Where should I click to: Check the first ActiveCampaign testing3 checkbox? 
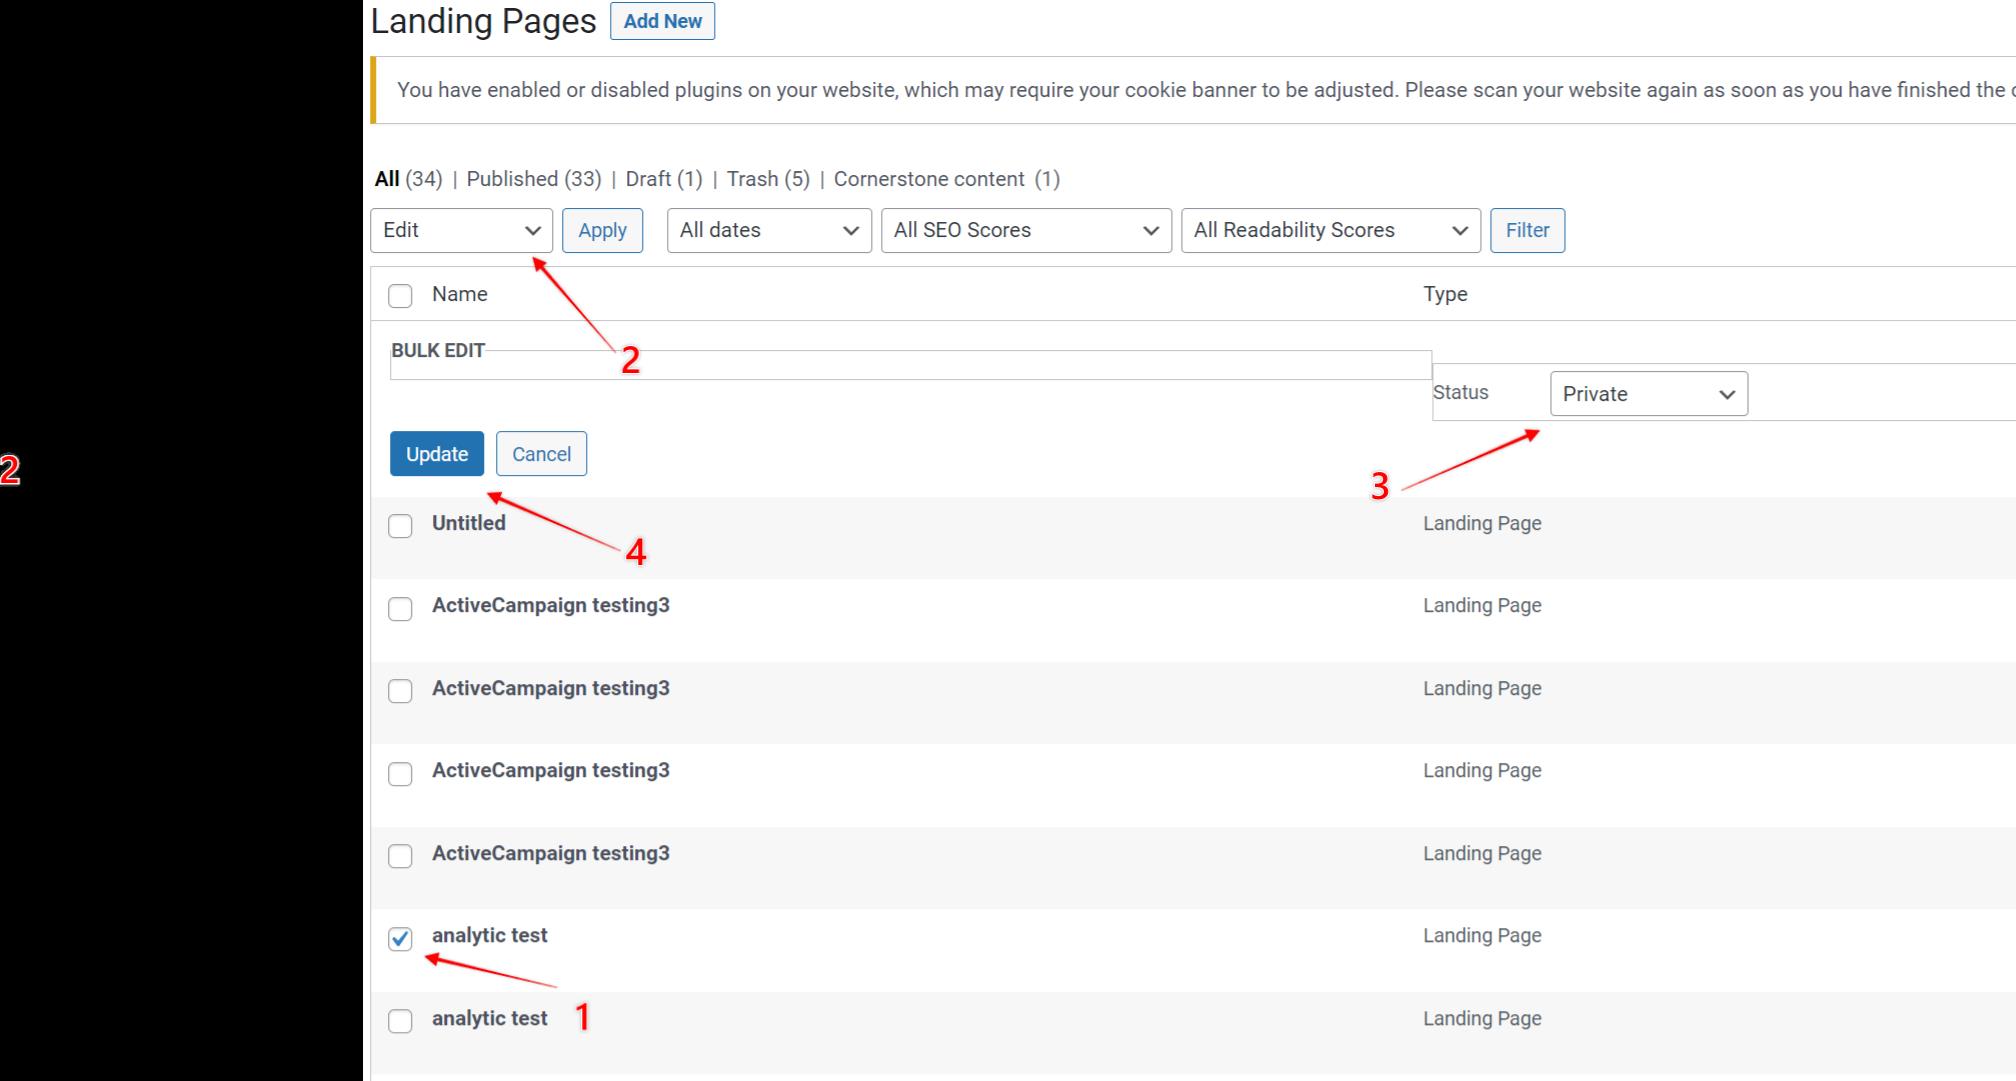click(400, 608)
